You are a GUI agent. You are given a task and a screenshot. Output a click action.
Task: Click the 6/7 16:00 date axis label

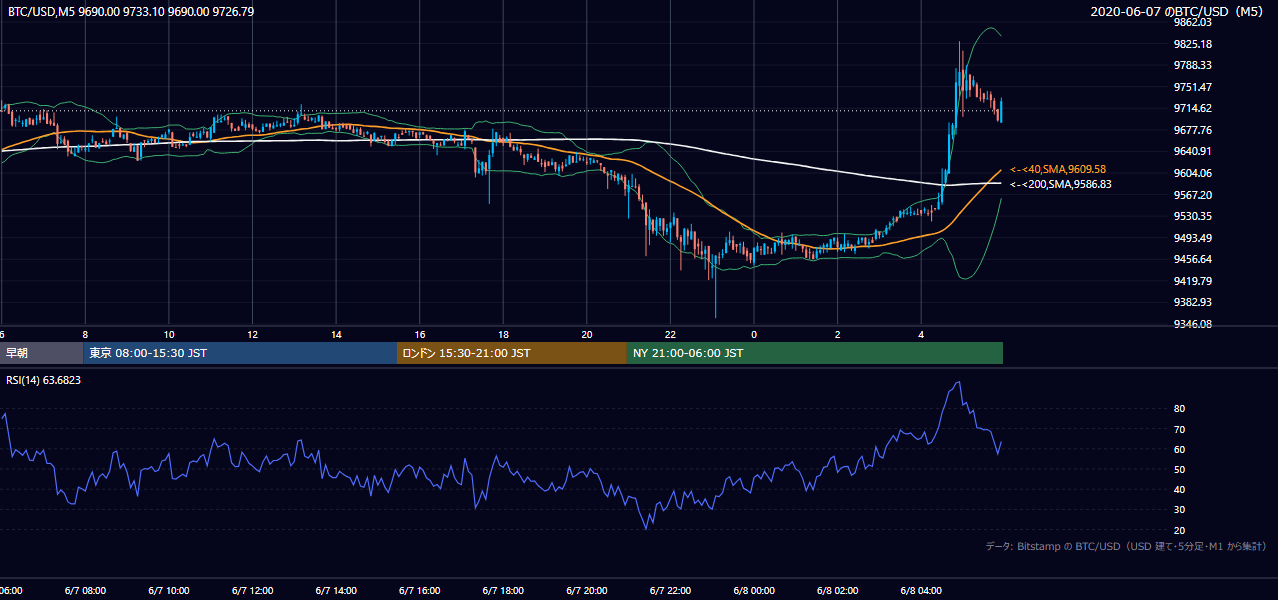419,591
